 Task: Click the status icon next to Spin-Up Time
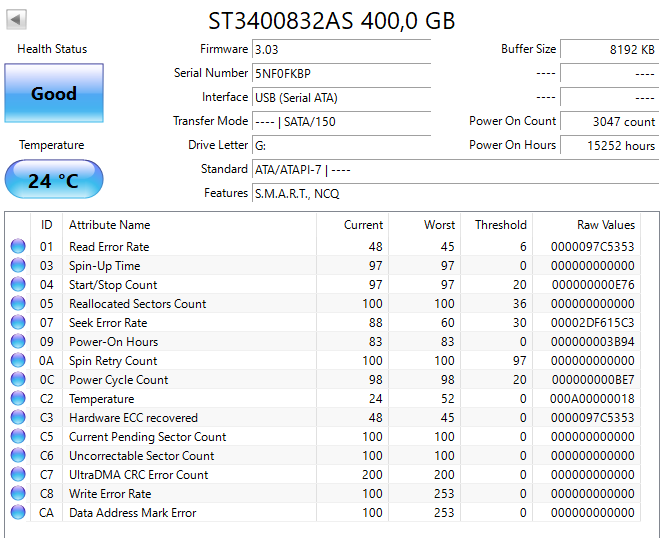[x=18, y=266]
